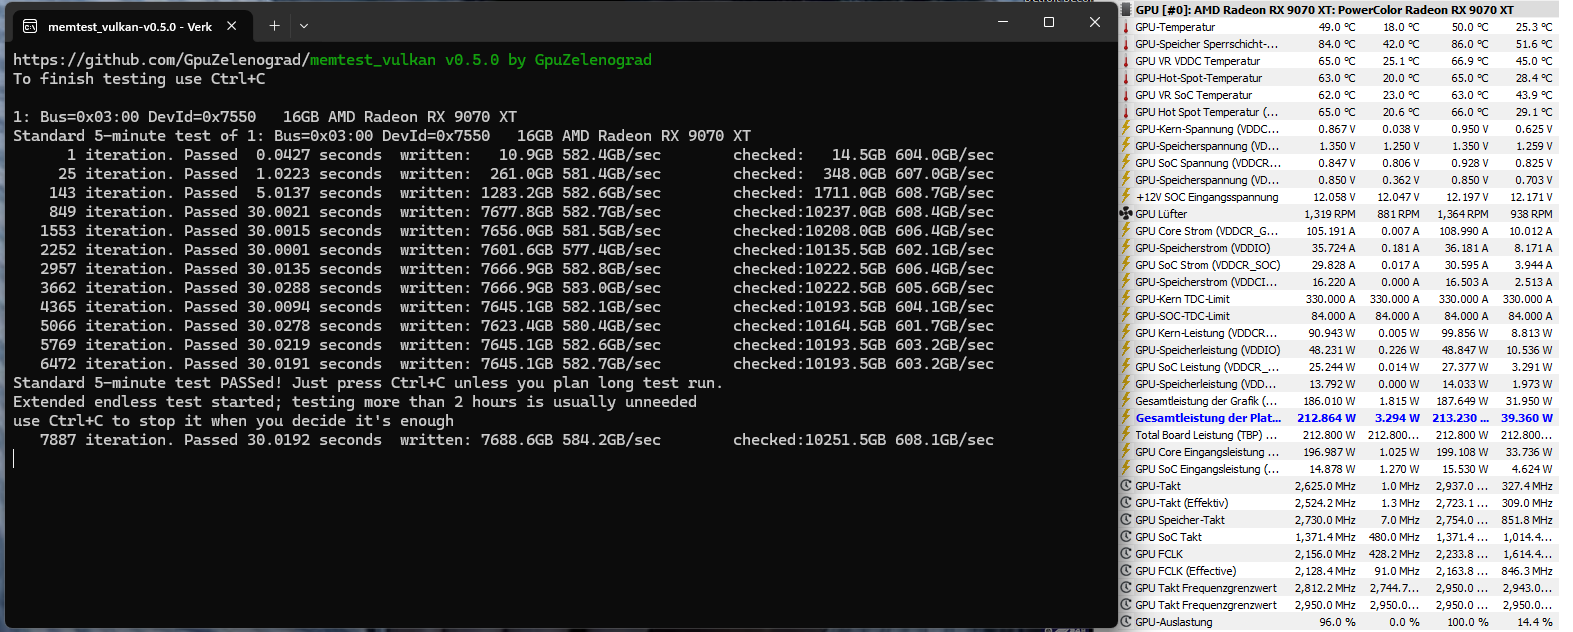Click the bolt icon of GPU SoC Spannung row
The image size is (1573, 632).
pos(1126,163)
